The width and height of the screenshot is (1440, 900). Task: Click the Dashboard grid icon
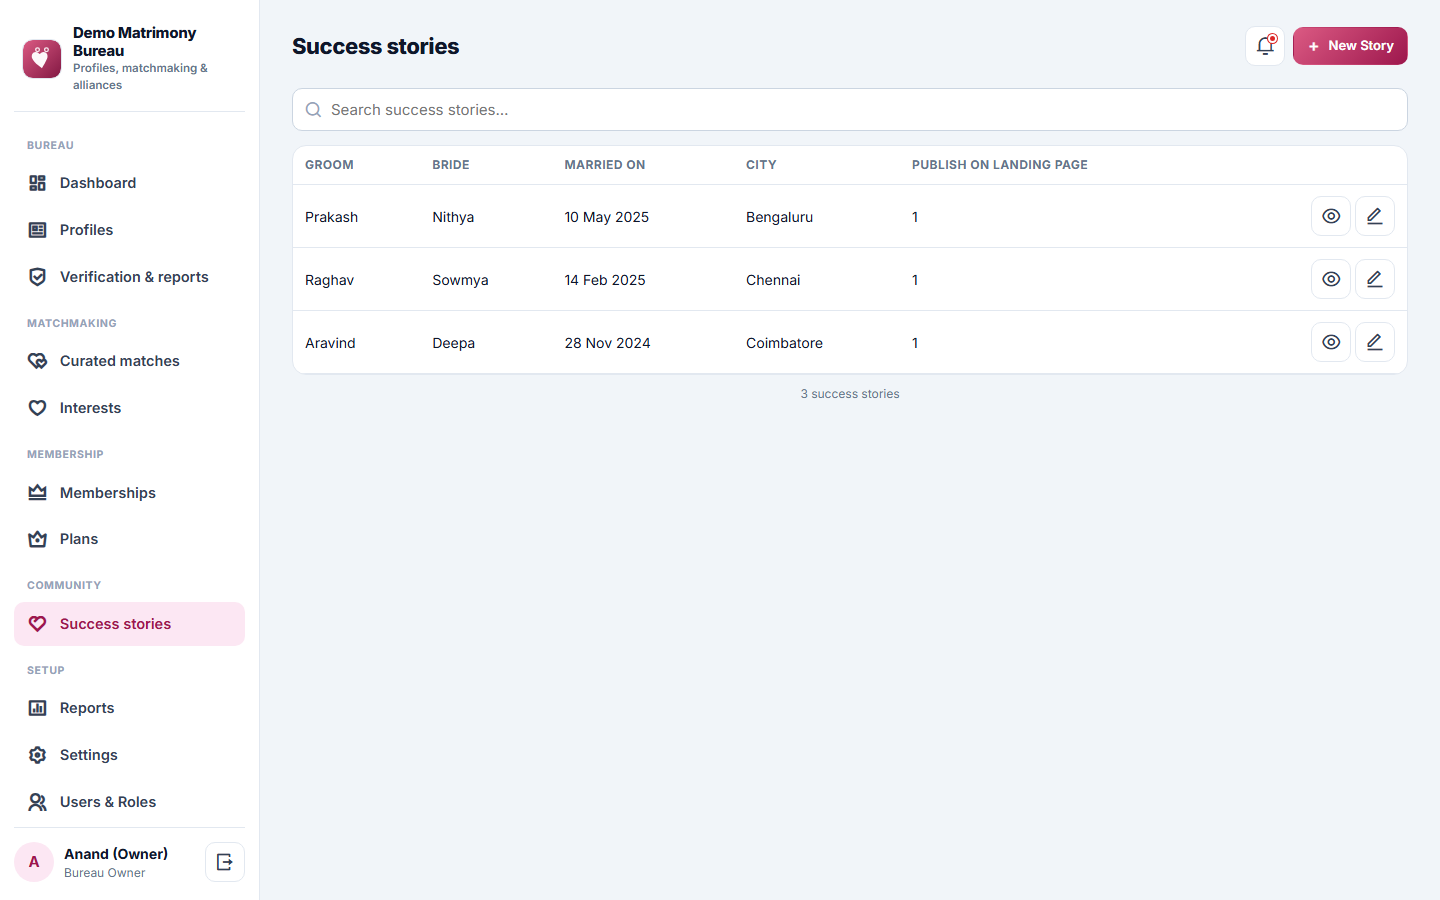tap(38, 183)
